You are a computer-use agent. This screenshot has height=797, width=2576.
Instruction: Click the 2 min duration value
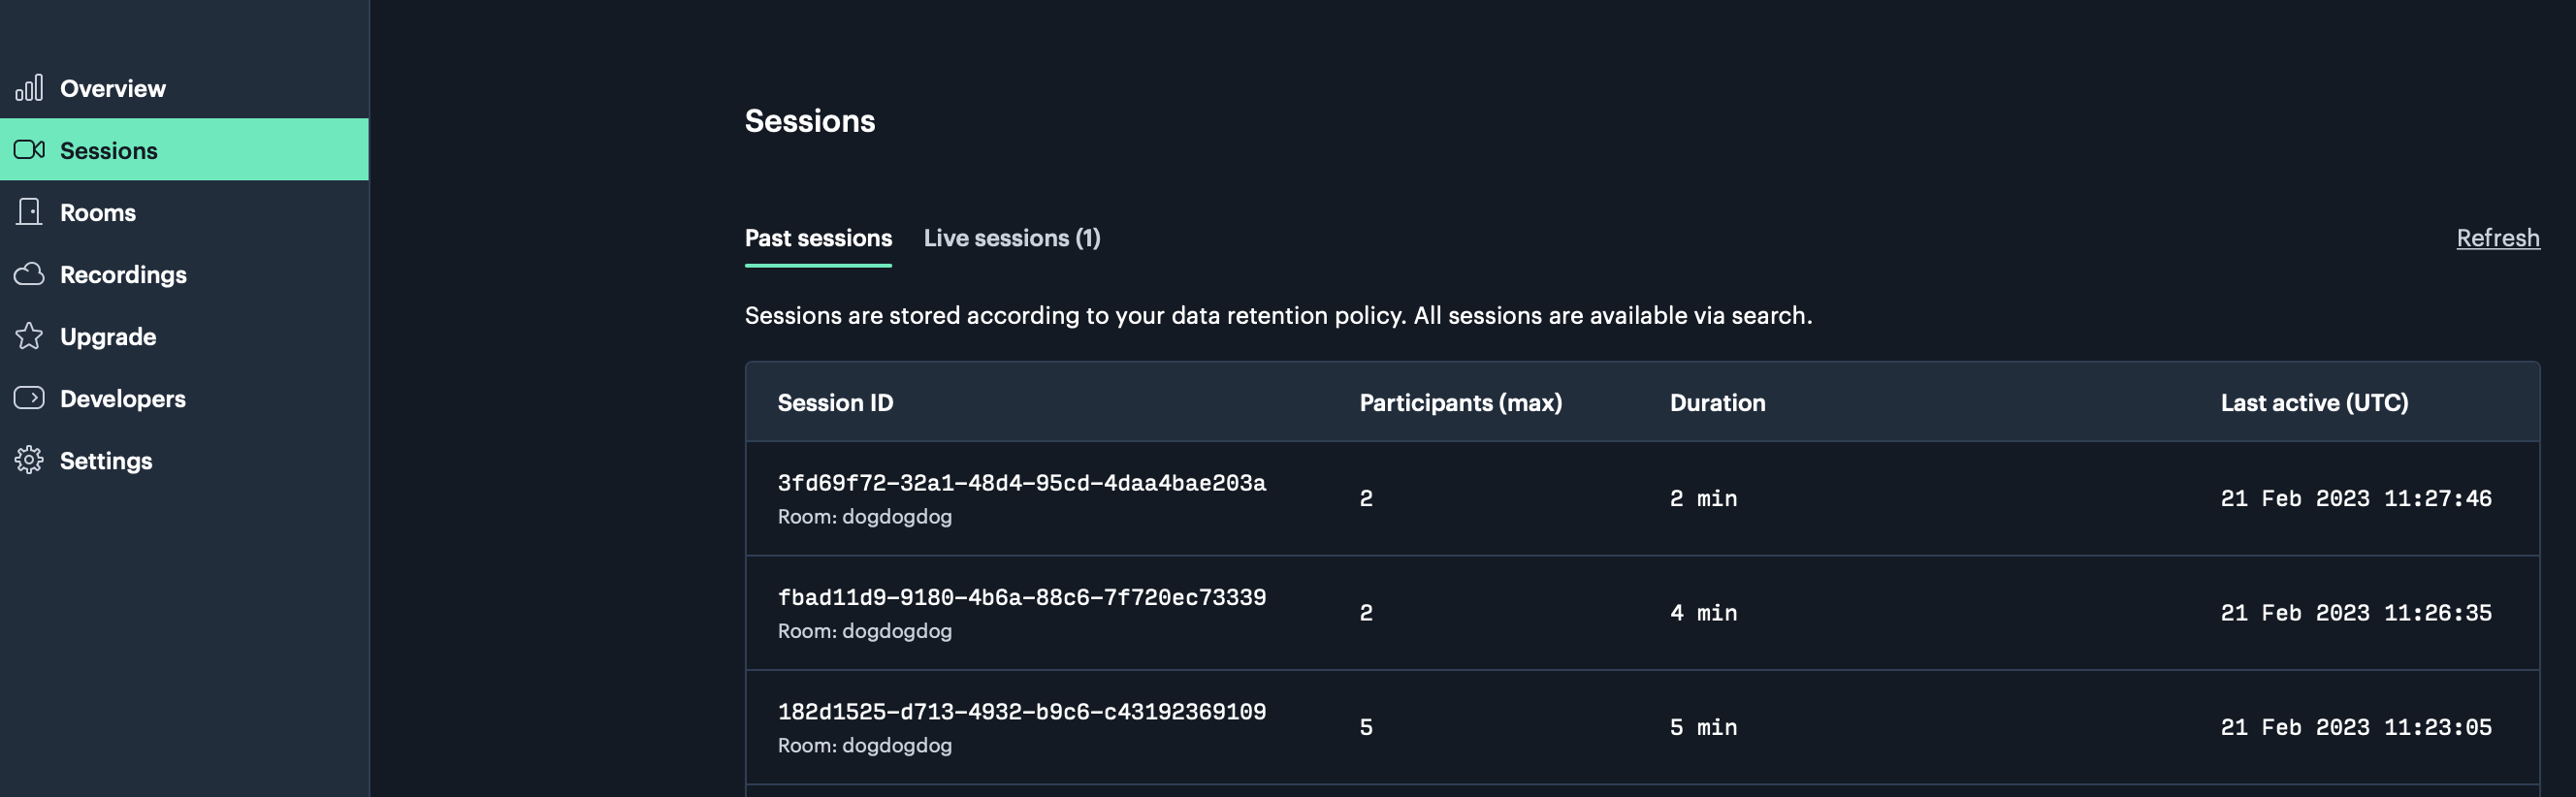[x=1703, y=498]
